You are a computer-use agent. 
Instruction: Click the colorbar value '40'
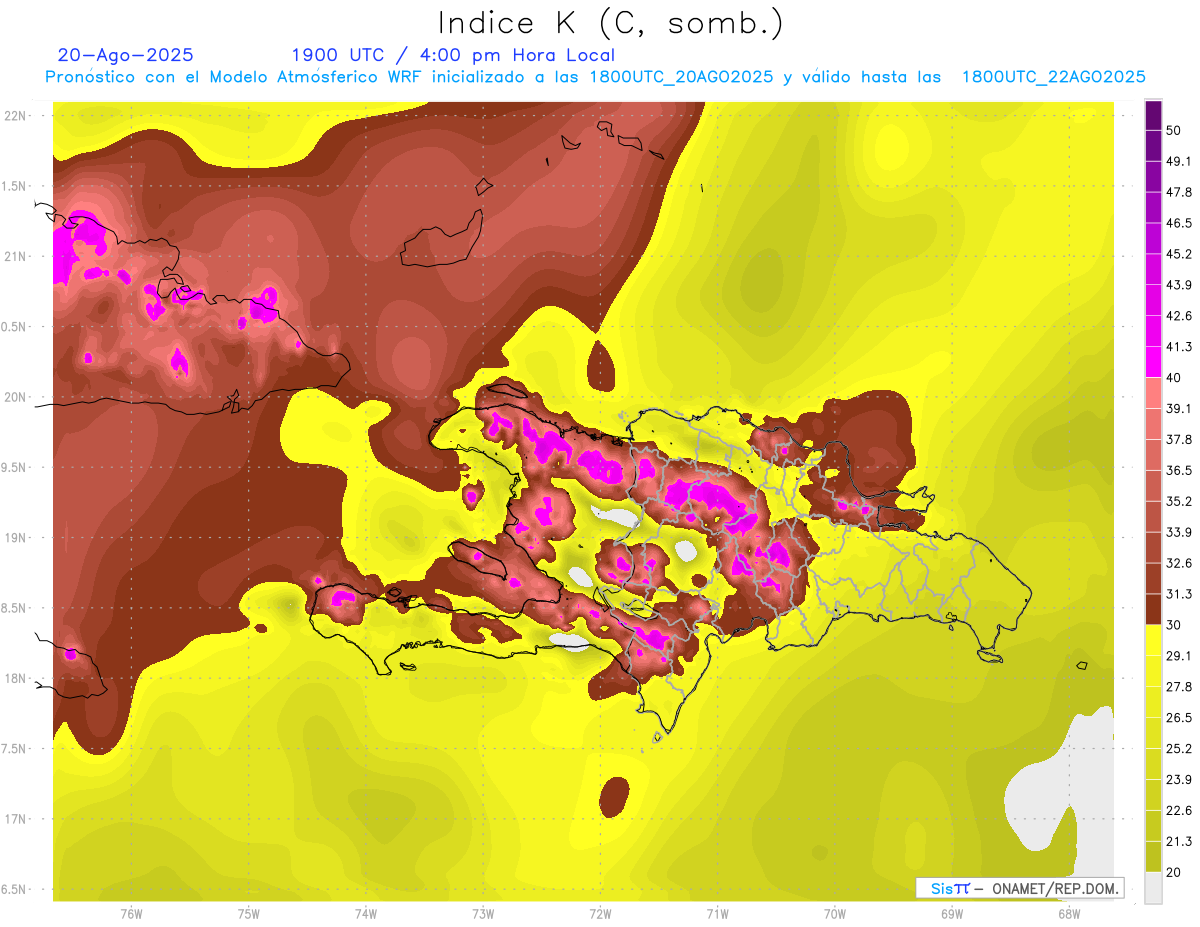pos(1174,377)
